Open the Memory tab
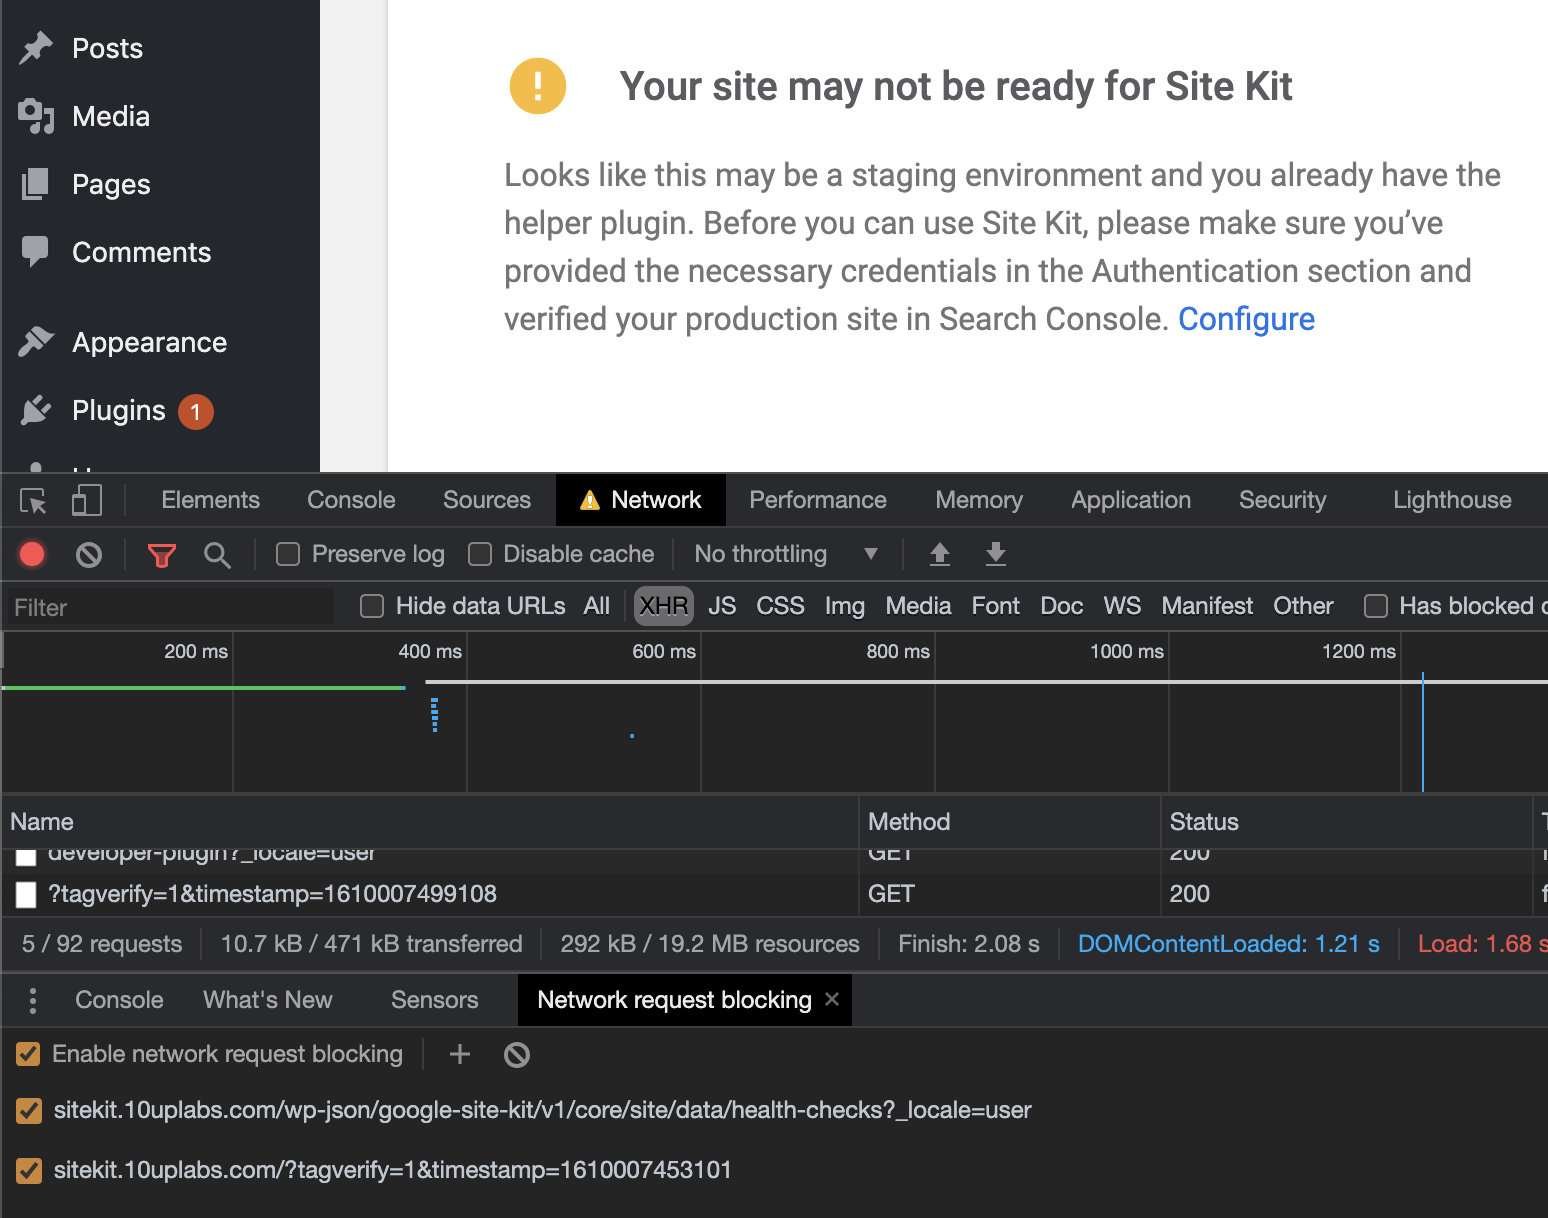Screen dimensions: 1548x1218 (979, 500)
